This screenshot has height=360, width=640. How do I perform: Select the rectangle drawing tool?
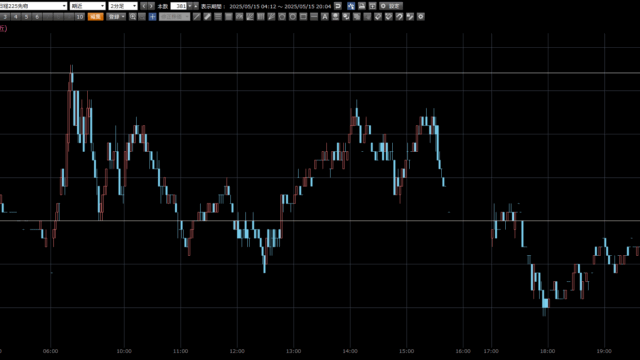point(303,17)
